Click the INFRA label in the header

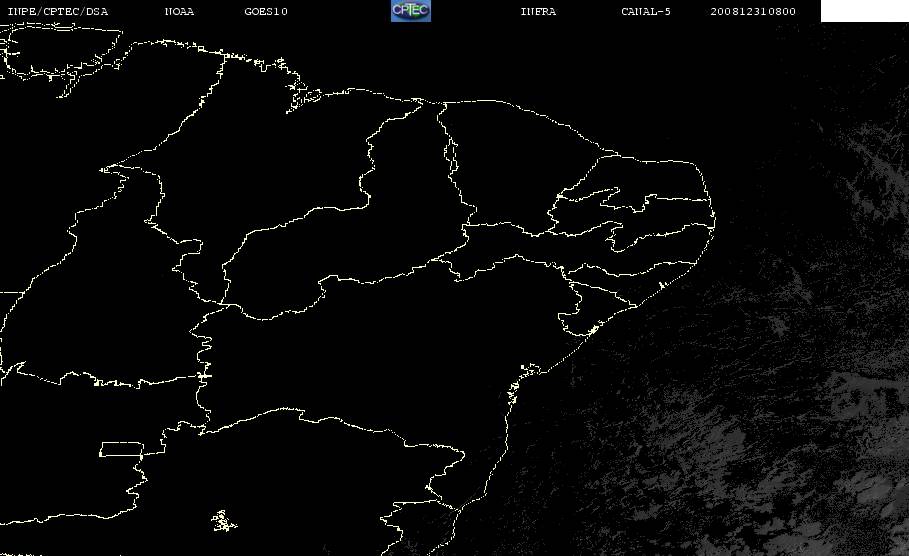click(538, 12)
